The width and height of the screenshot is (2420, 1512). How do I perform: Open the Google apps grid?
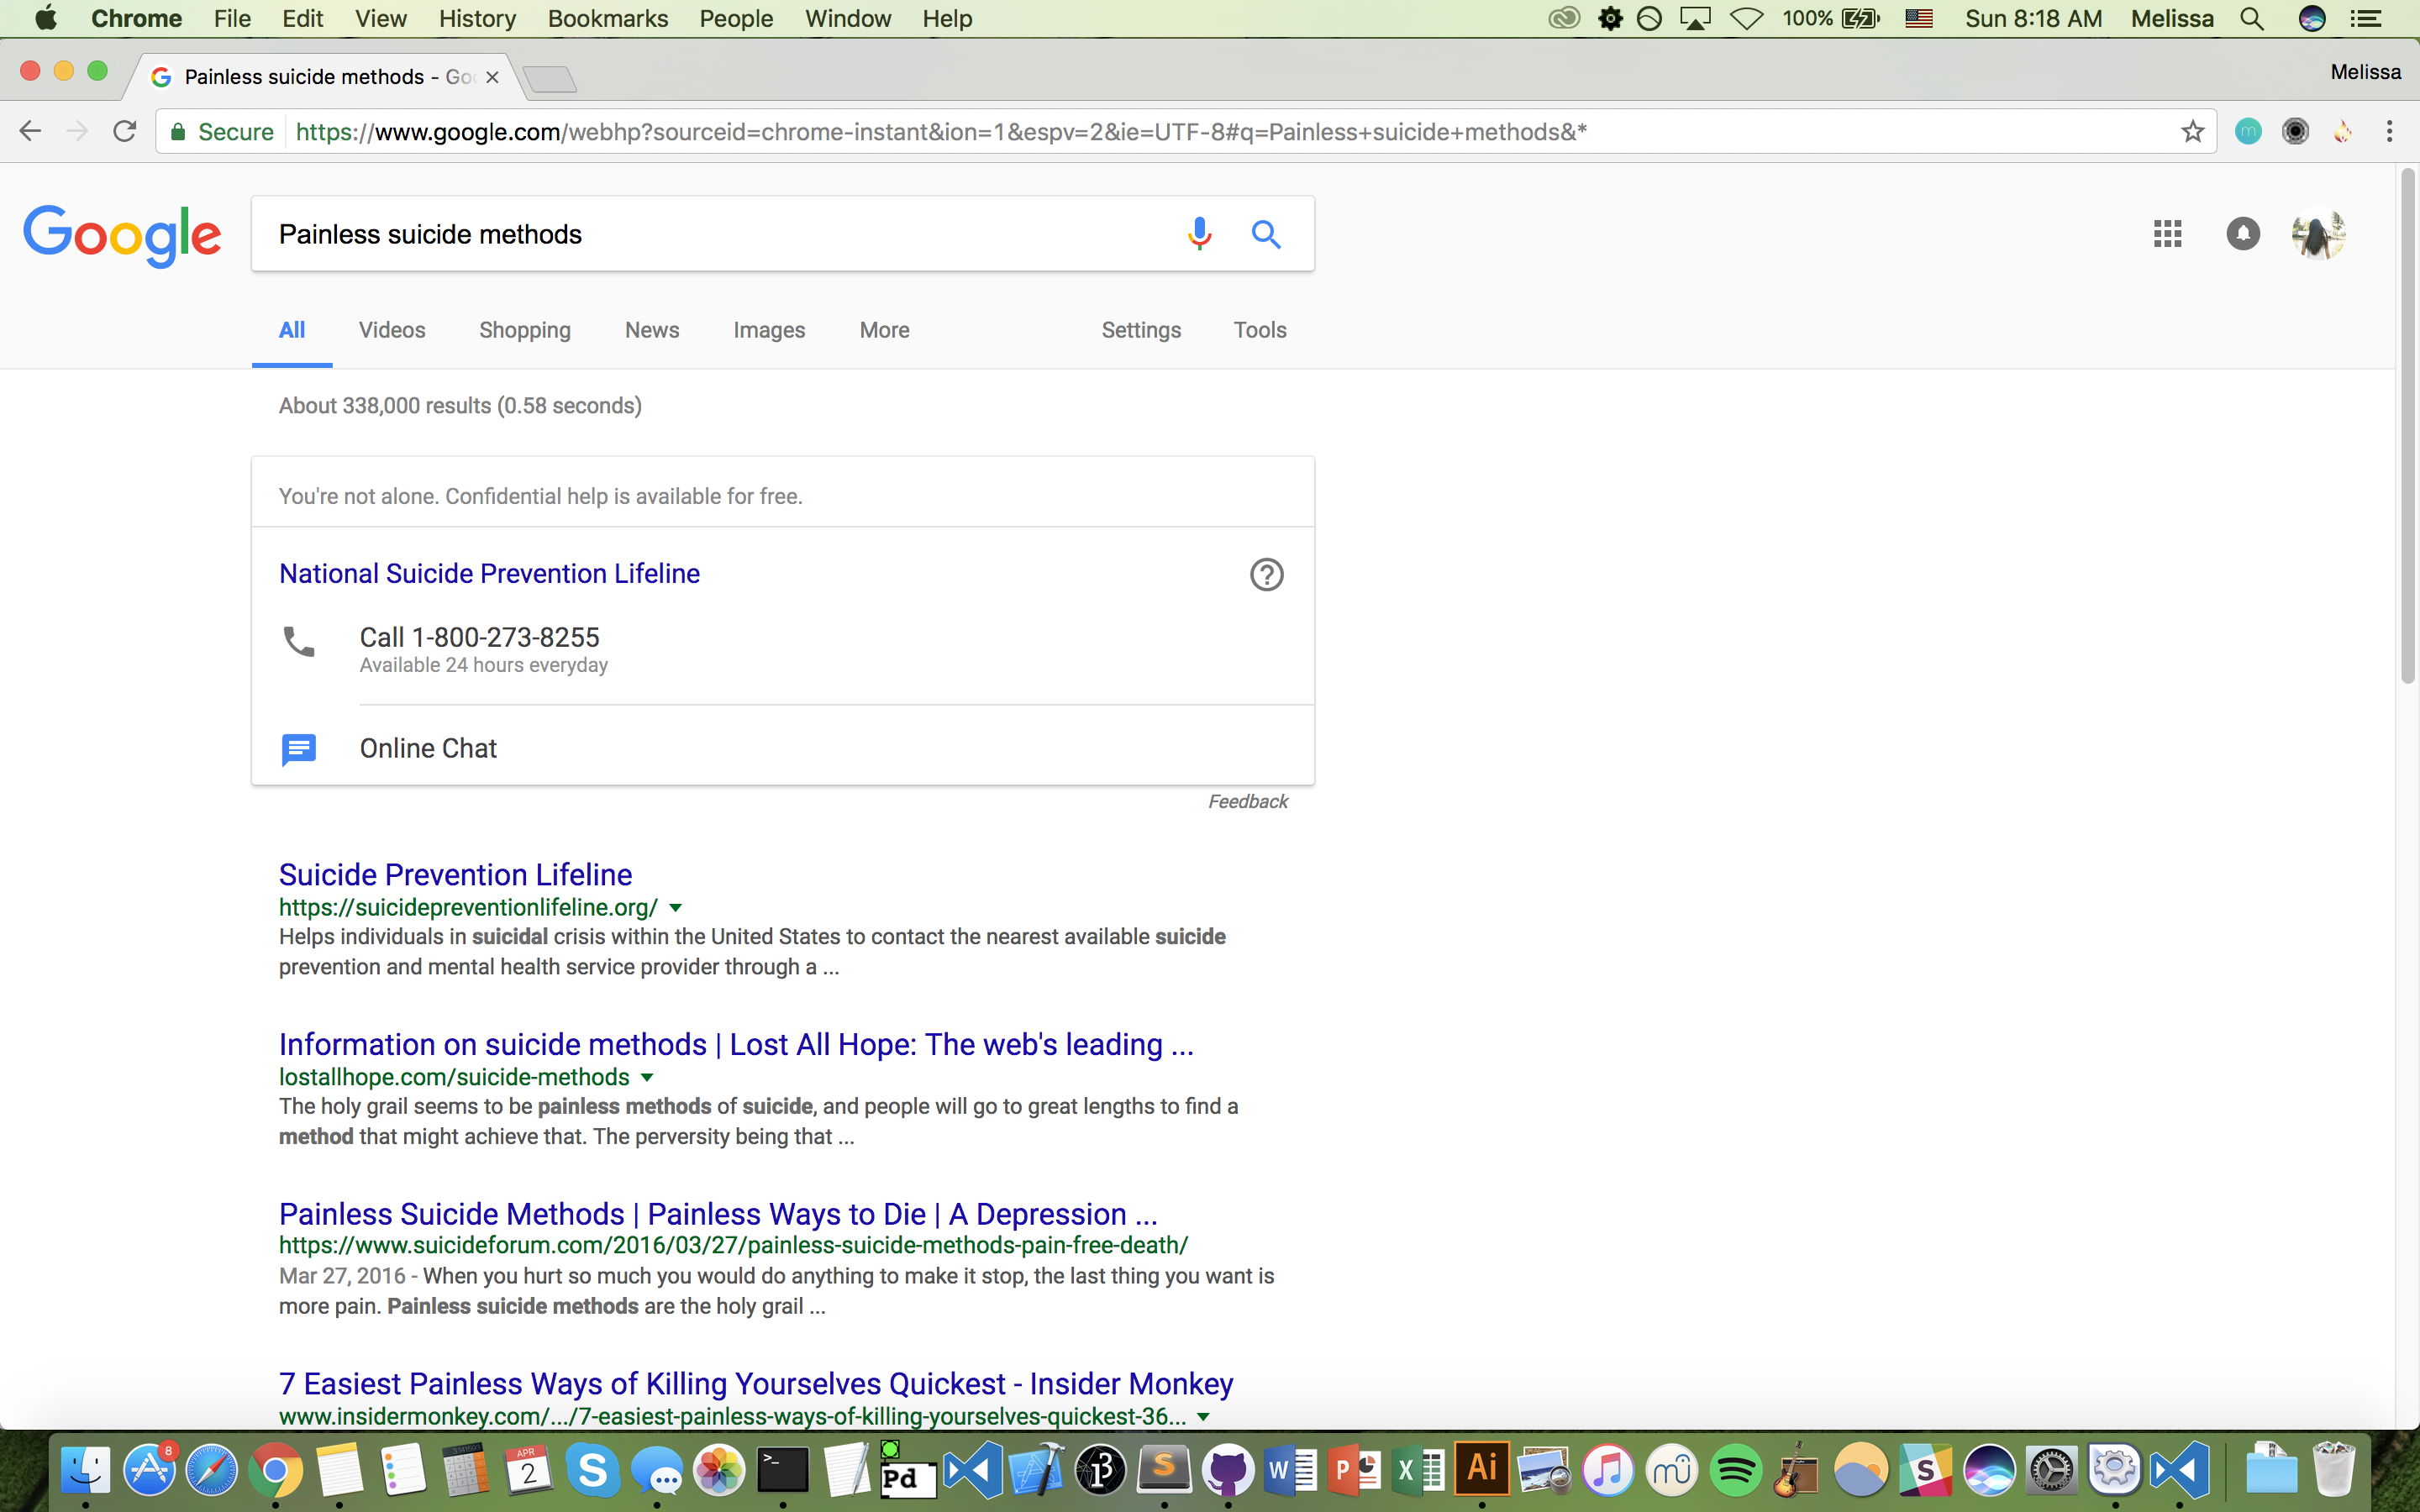point(2167,234)
